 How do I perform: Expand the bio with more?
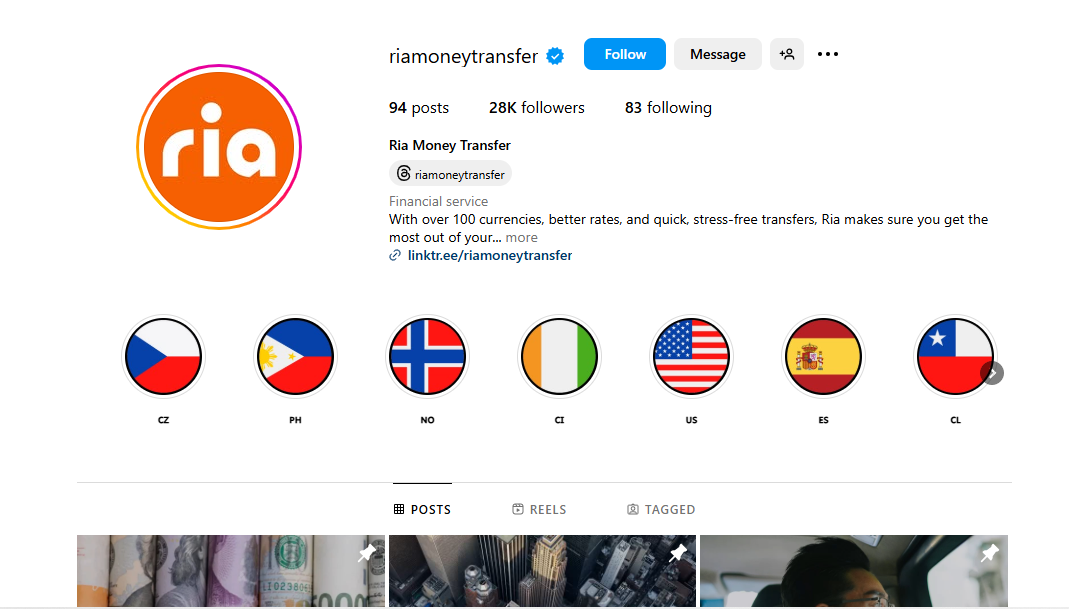click(x=522, y=237)
